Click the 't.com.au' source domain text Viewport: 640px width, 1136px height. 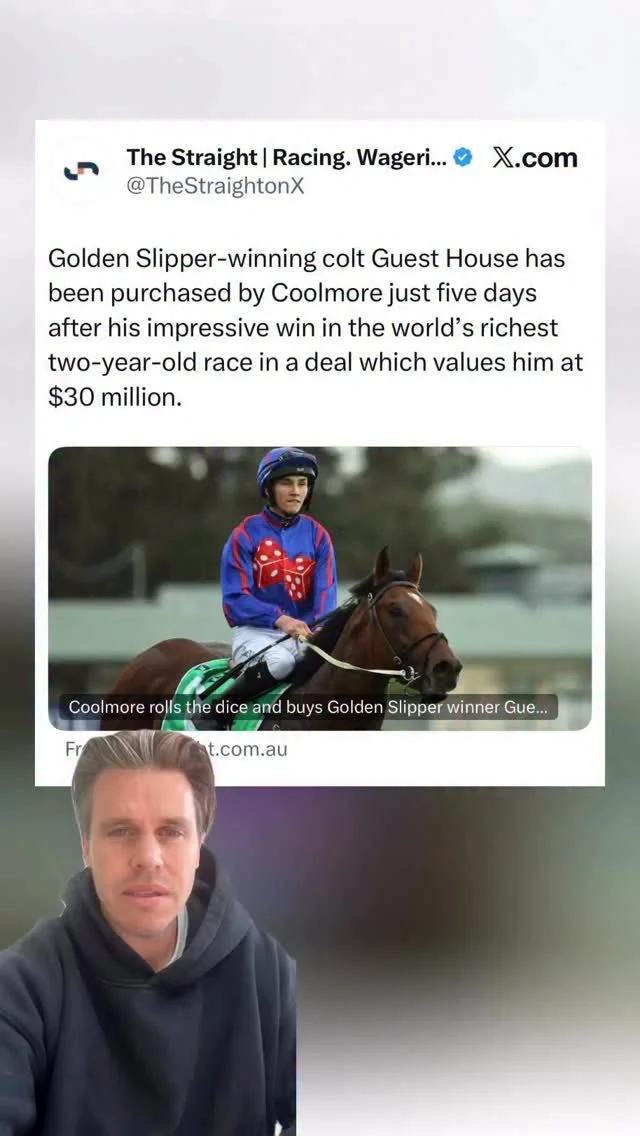tap(248, 749)
